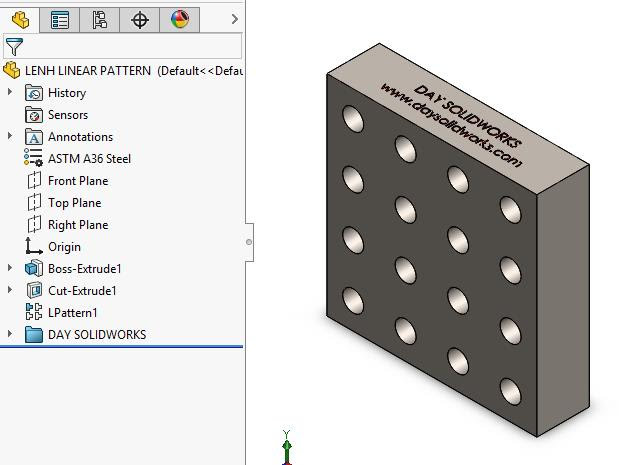The image size is (619, 465).
Task: Select the Top Plane label
Action: click(x=75, y=203)
